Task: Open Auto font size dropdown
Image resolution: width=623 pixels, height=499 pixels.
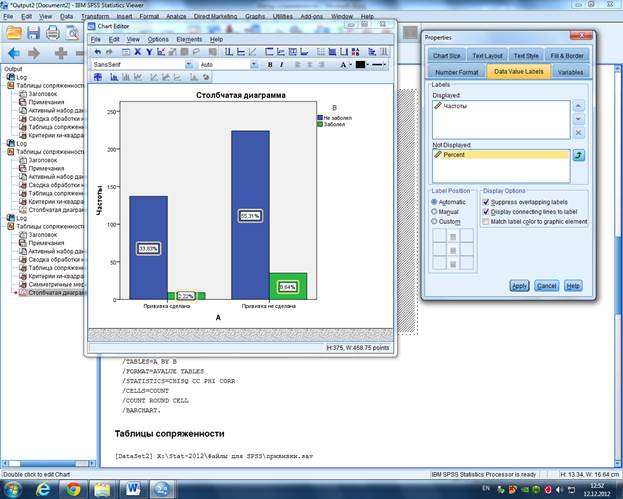Action: pyautogui.click(x=254, y=64)
